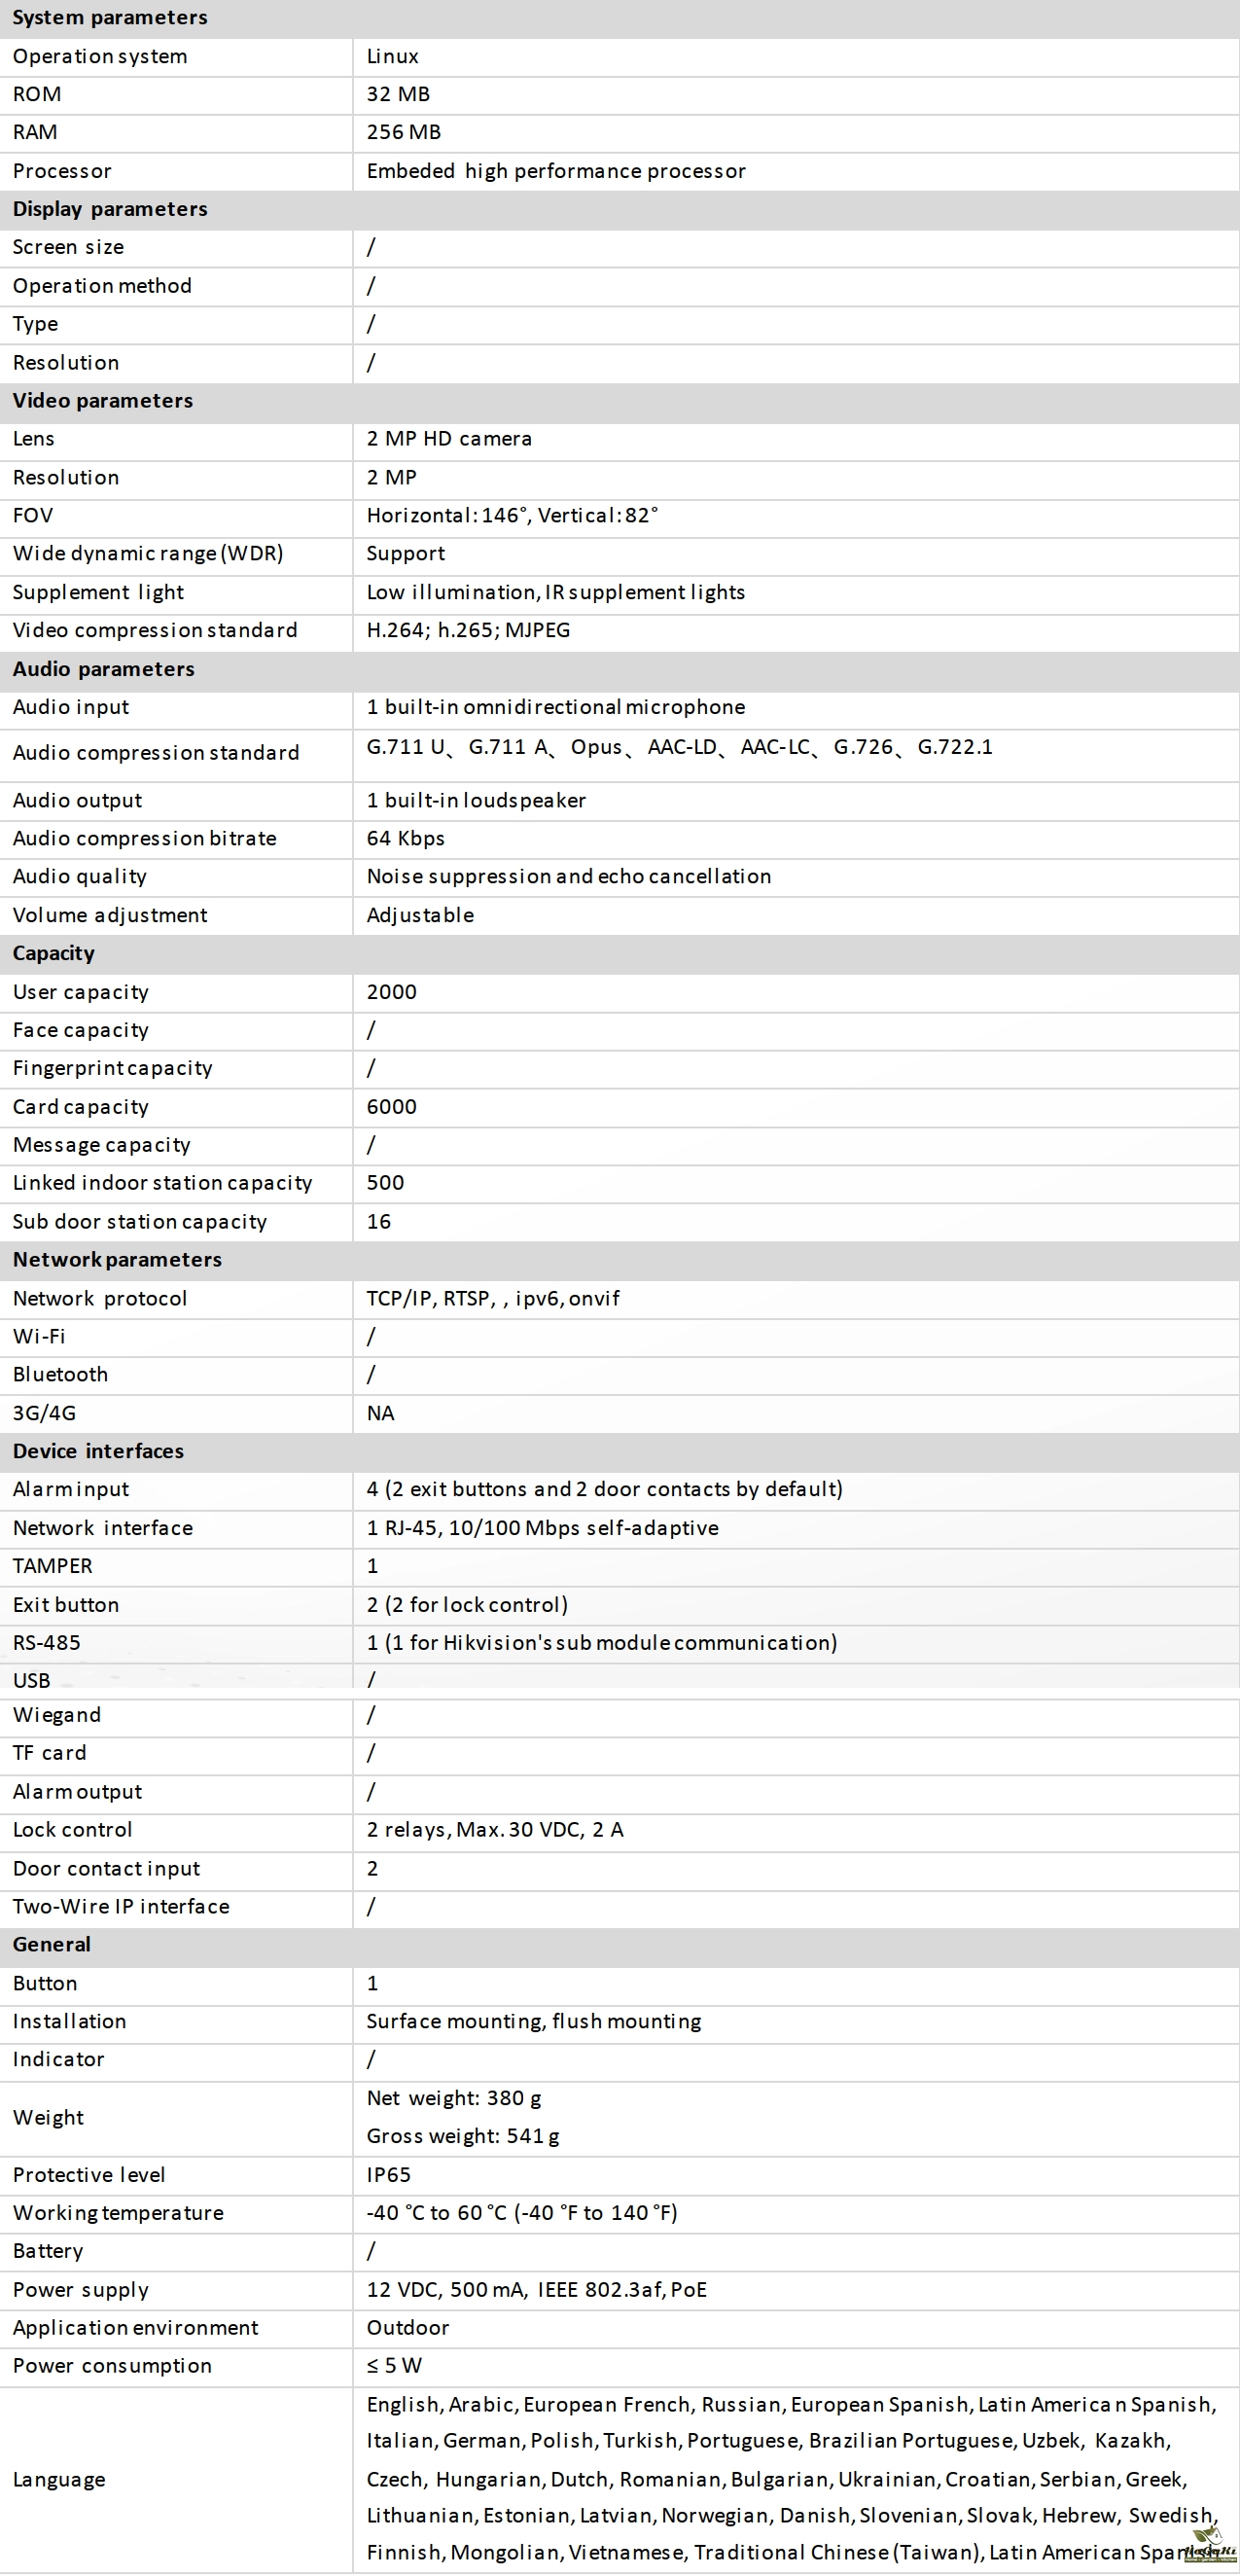Click the Card capacity value 6000
This screenshot has height=2576, width=1240.
pos(391,1107)
